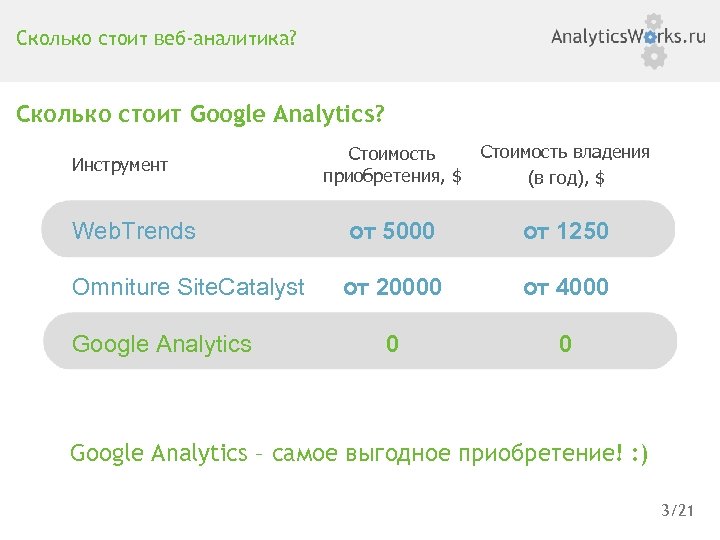Click the 'Стоимость приобретения, $' column header

[392, 165]
